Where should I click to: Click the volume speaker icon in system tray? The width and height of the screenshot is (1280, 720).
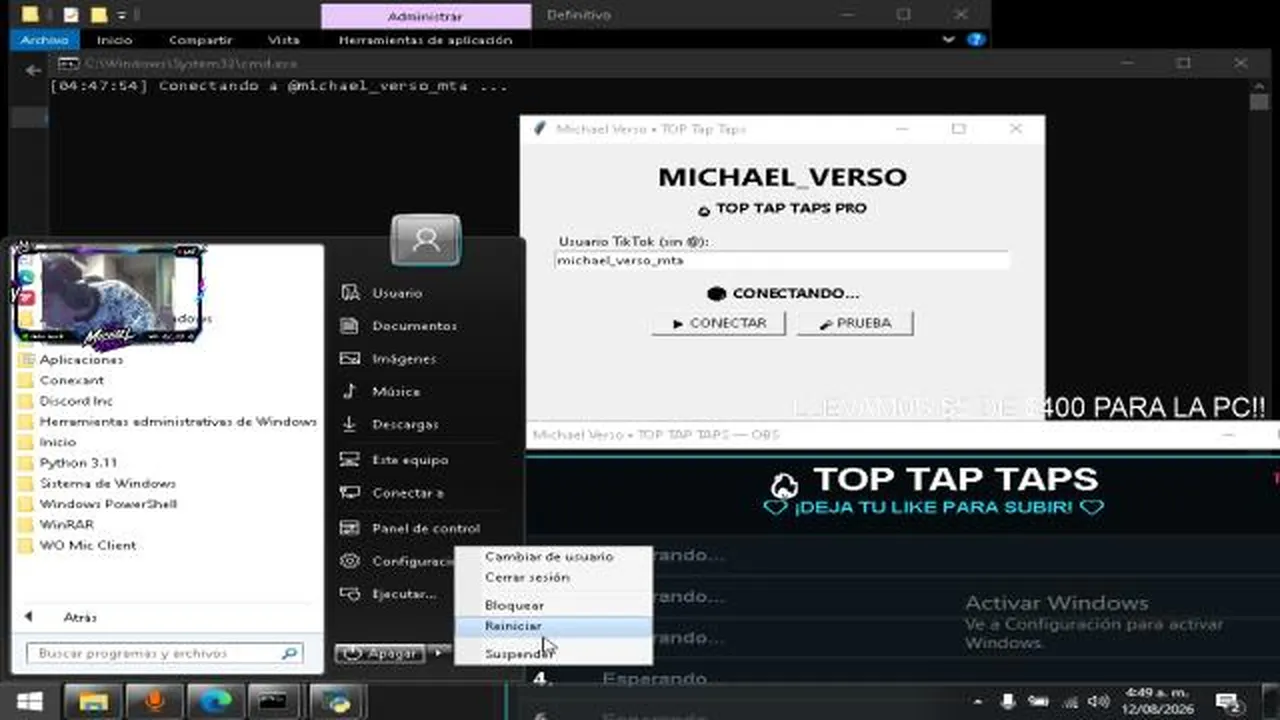[x=1098, y=702]
